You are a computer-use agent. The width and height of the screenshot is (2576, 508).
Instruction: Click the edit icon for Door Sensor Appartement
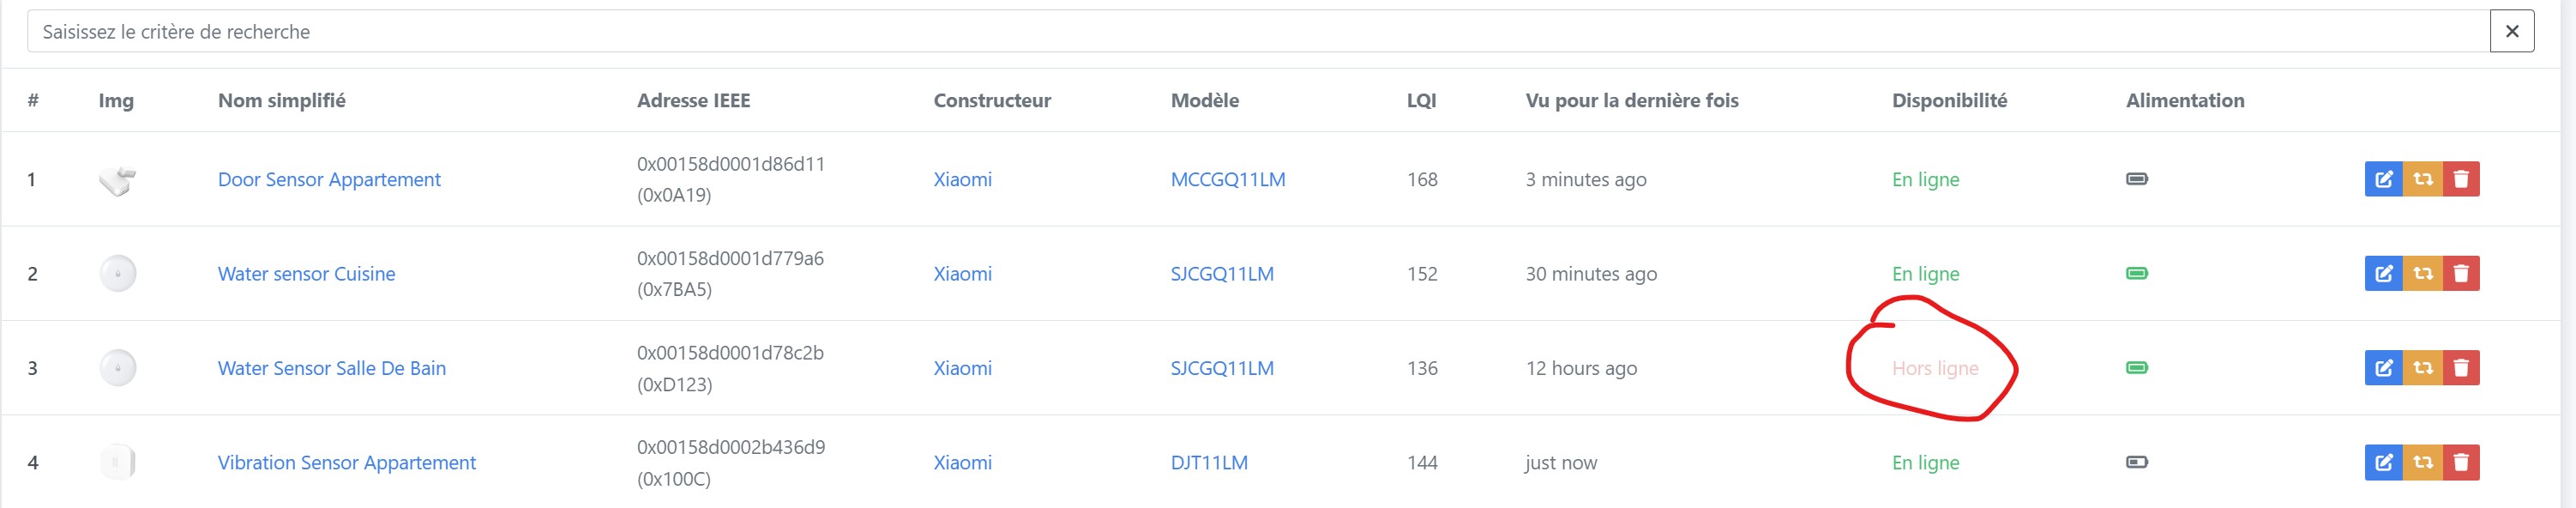pyautogui.click(x=2383, y=179)
